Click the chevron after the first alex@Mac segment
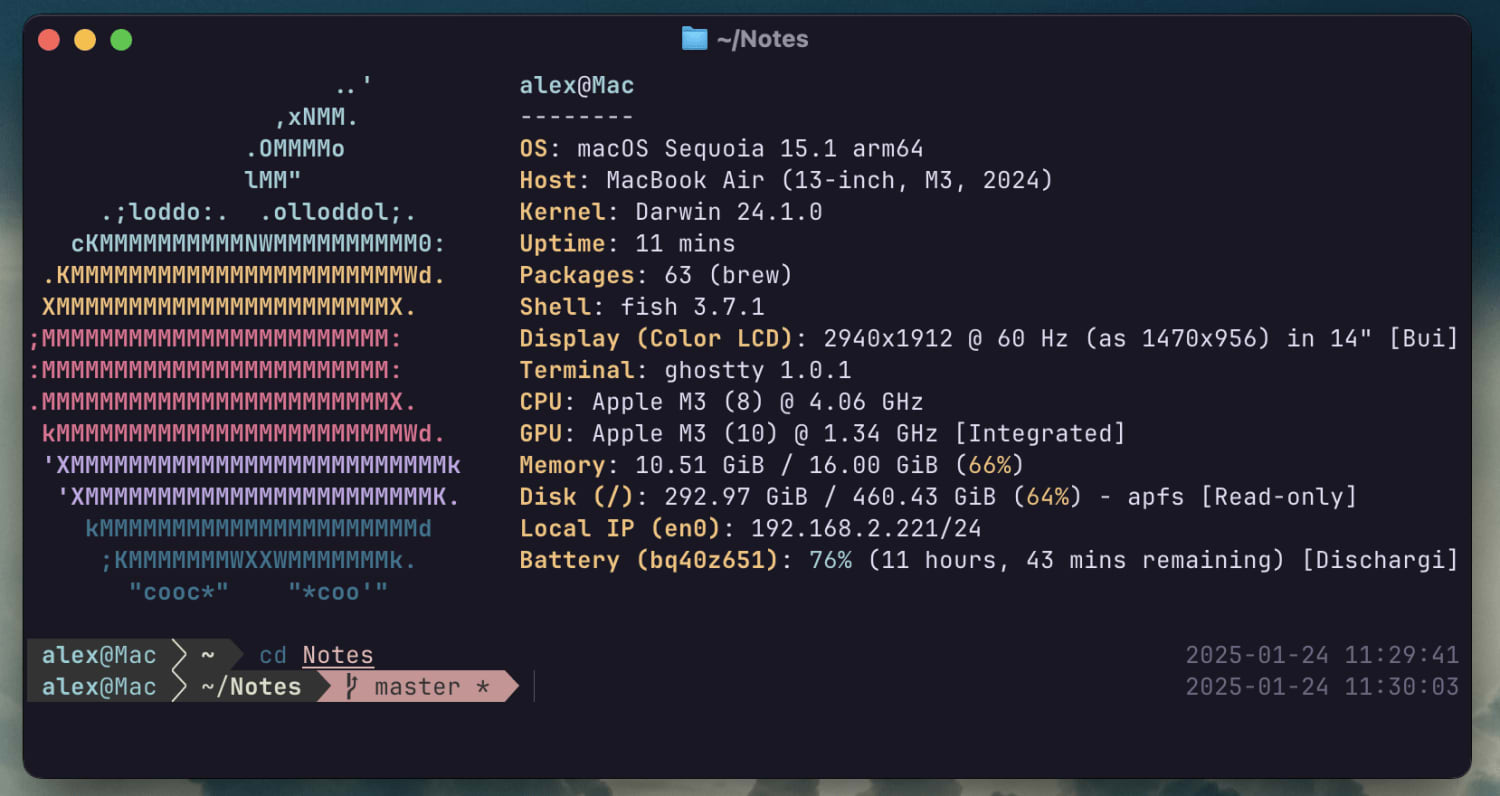The width and height of the screenshot is (1500, 796). [180, 655]
